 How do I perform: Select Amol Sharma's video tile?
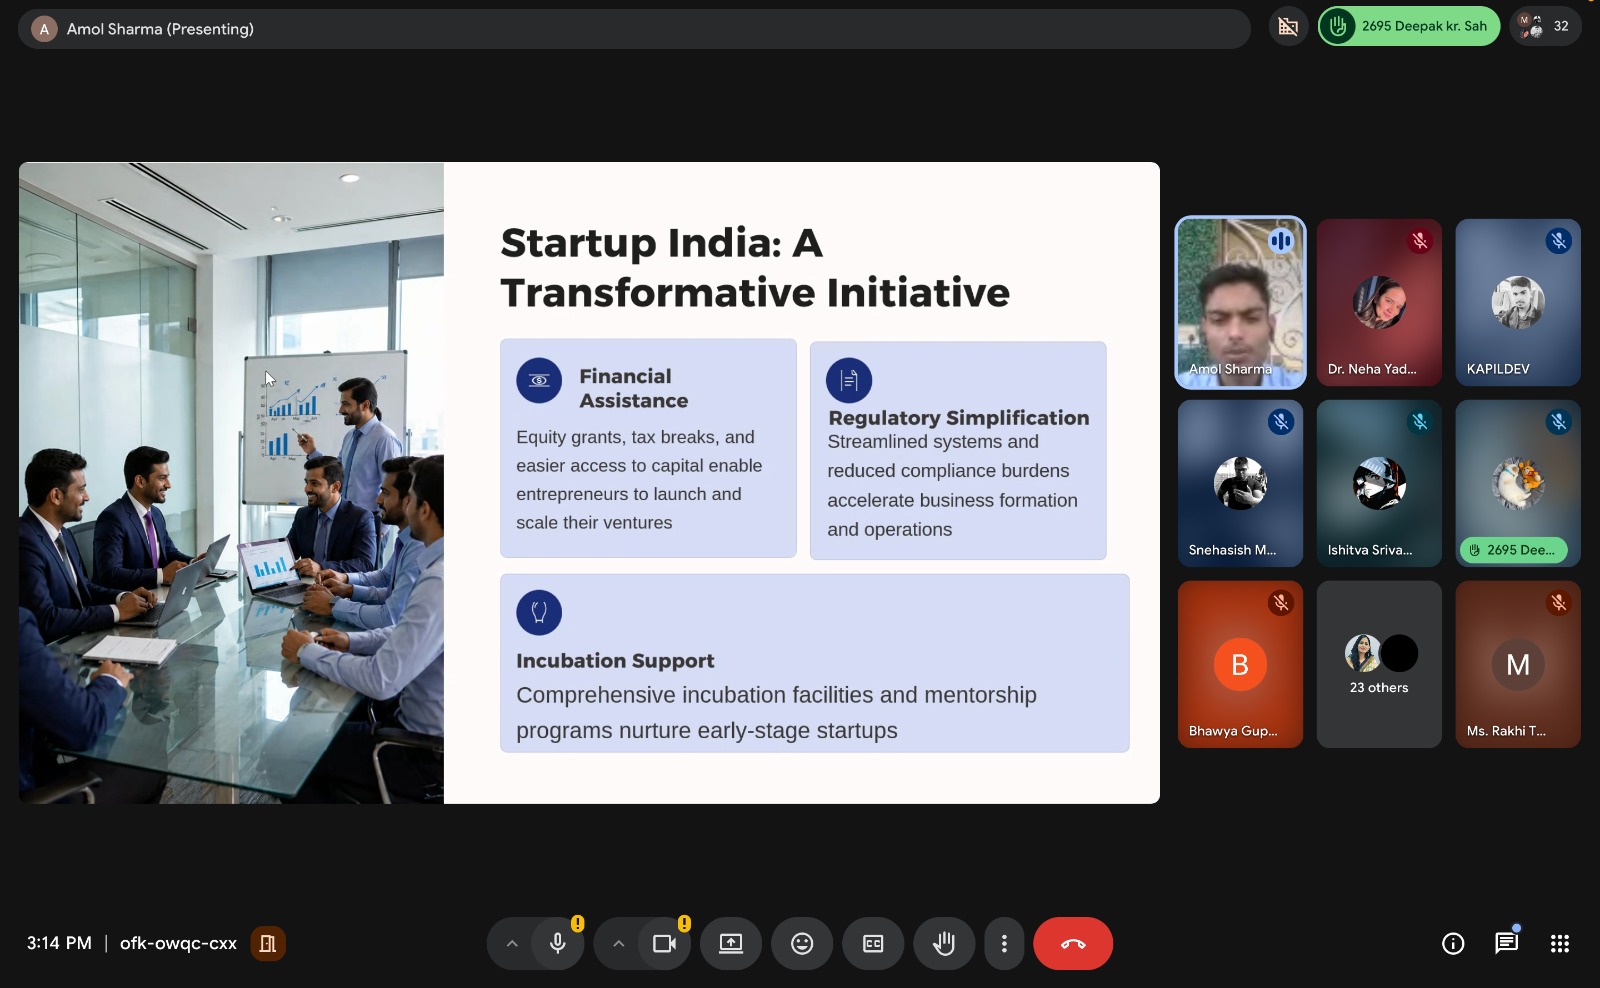[x=1240, y=302]
